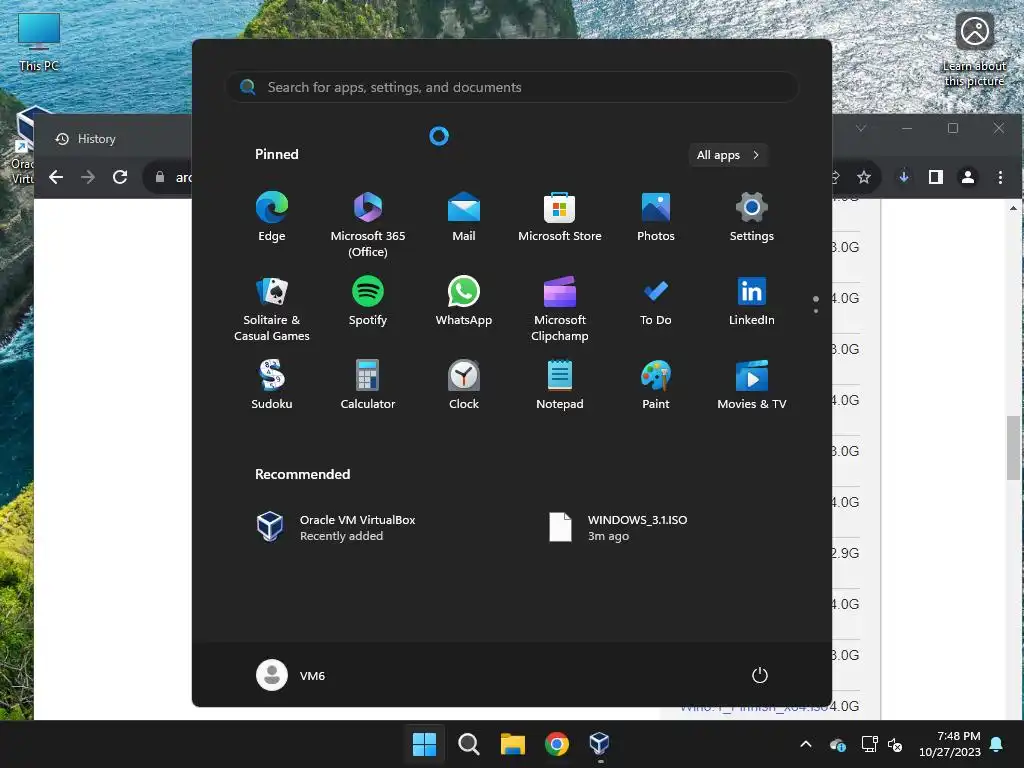Launch Notepad
The height and width of the screenshot is (768, 1024).
pyautogui.click(x=560, y=385)
